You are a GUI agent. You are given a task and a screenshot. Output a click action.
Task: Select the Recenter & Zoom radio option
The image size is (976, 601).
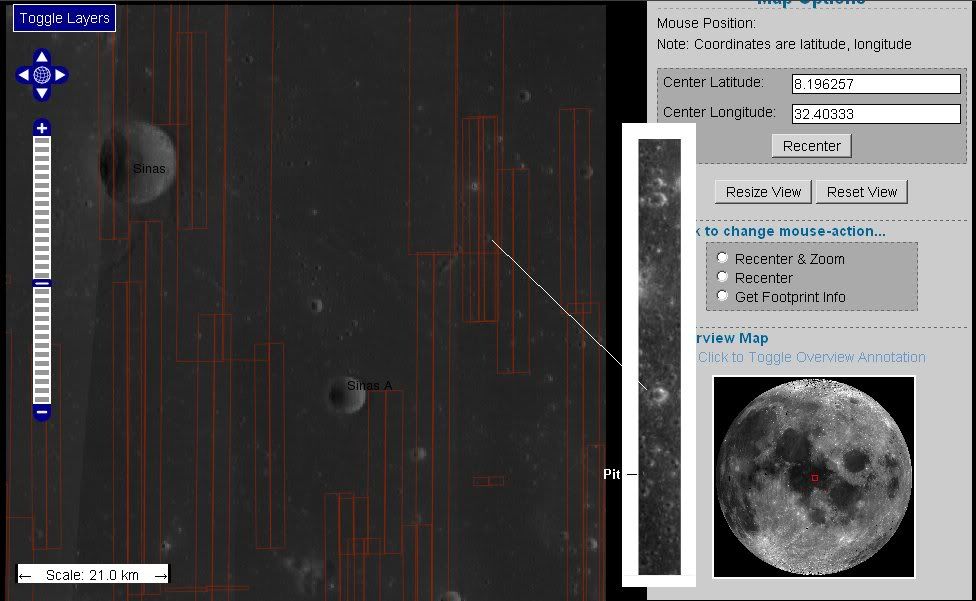pos(722,258)
